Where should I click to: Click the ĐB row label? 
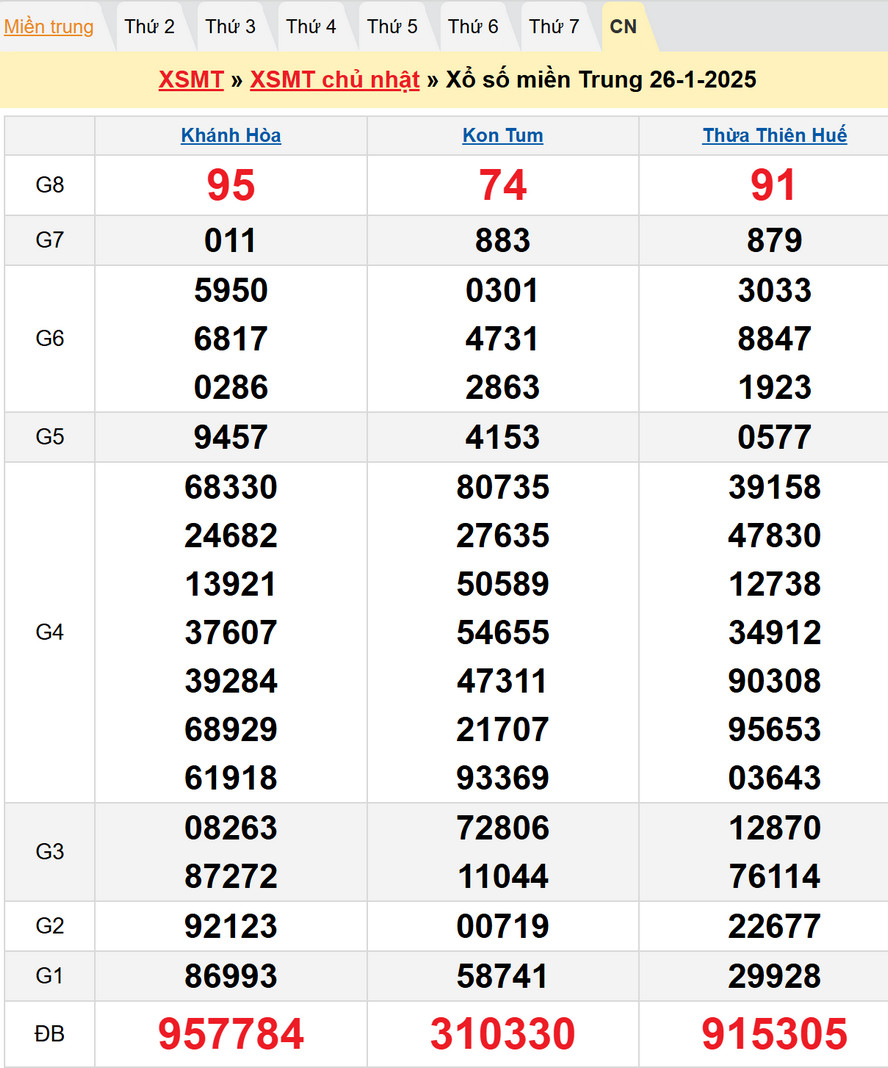[50, 1035]
